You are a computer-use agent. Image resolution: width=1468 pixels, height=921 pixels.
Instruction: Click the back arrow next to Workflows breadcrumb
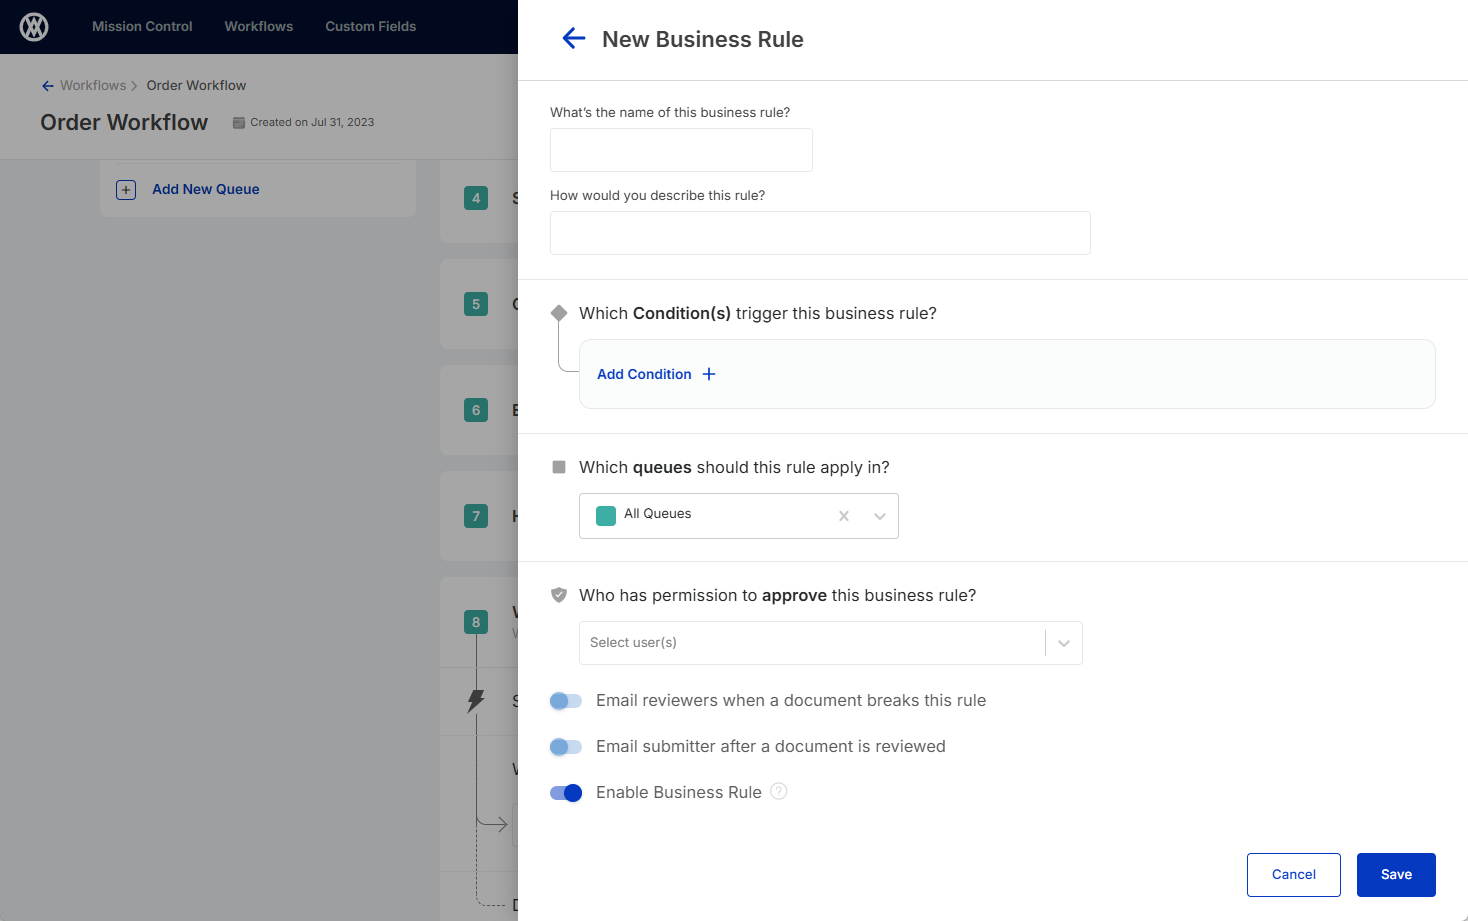[47, 86]
